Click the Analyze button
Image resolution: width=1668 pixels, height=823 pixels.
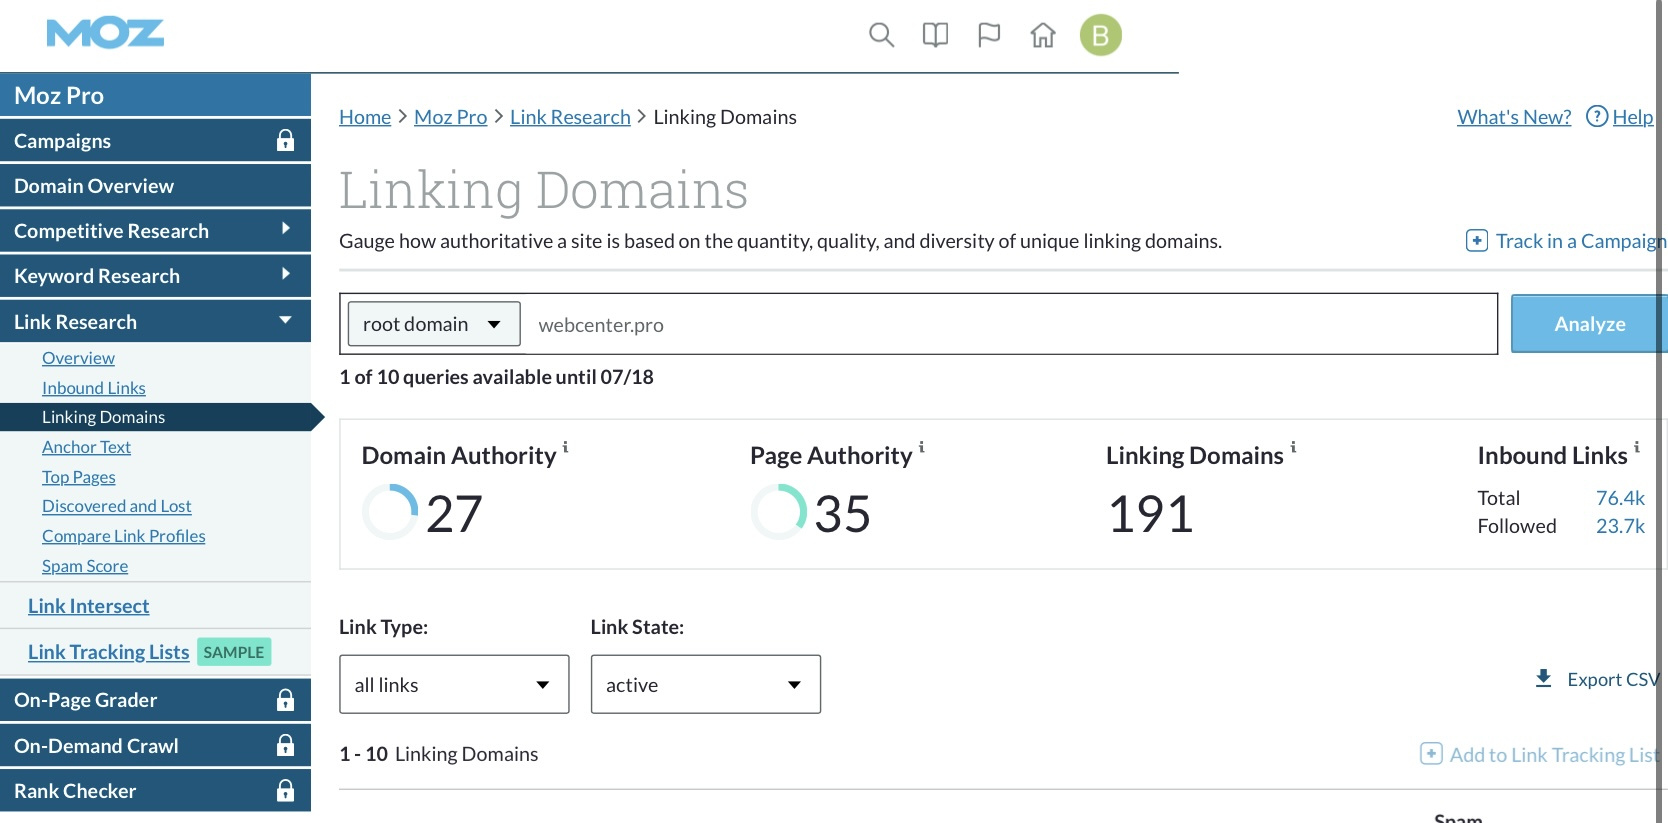point(1589,324)
